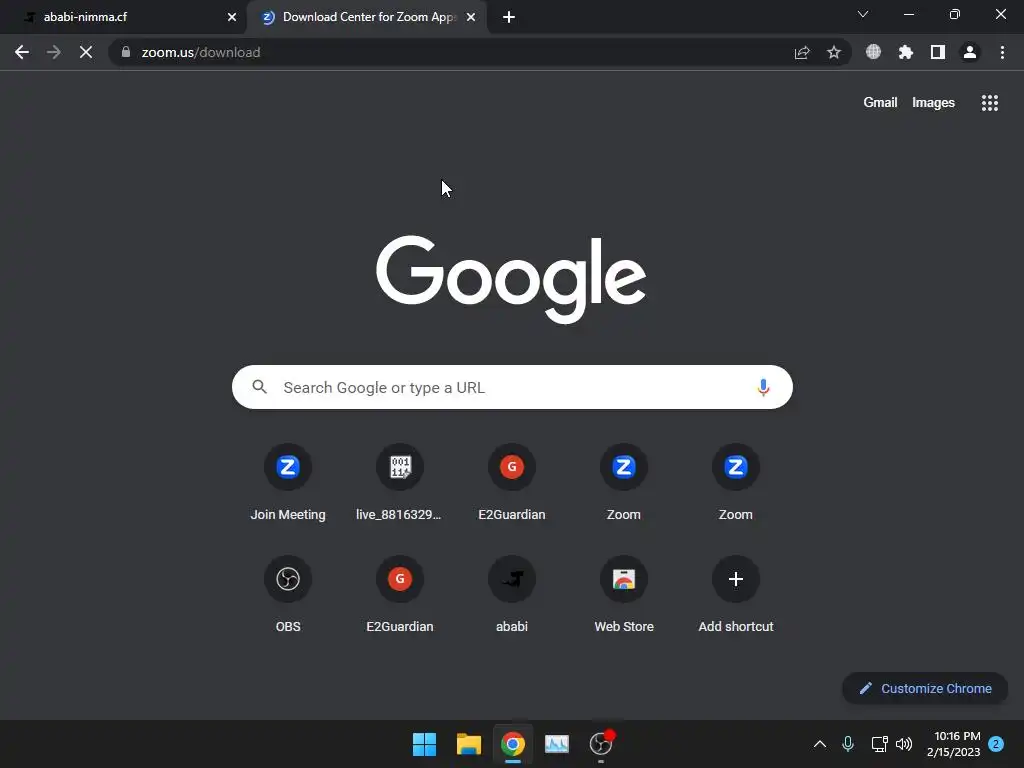Click the forward navigation arrow
The height and width of the screenshot is (768, 1024).
tap(54, 52)
